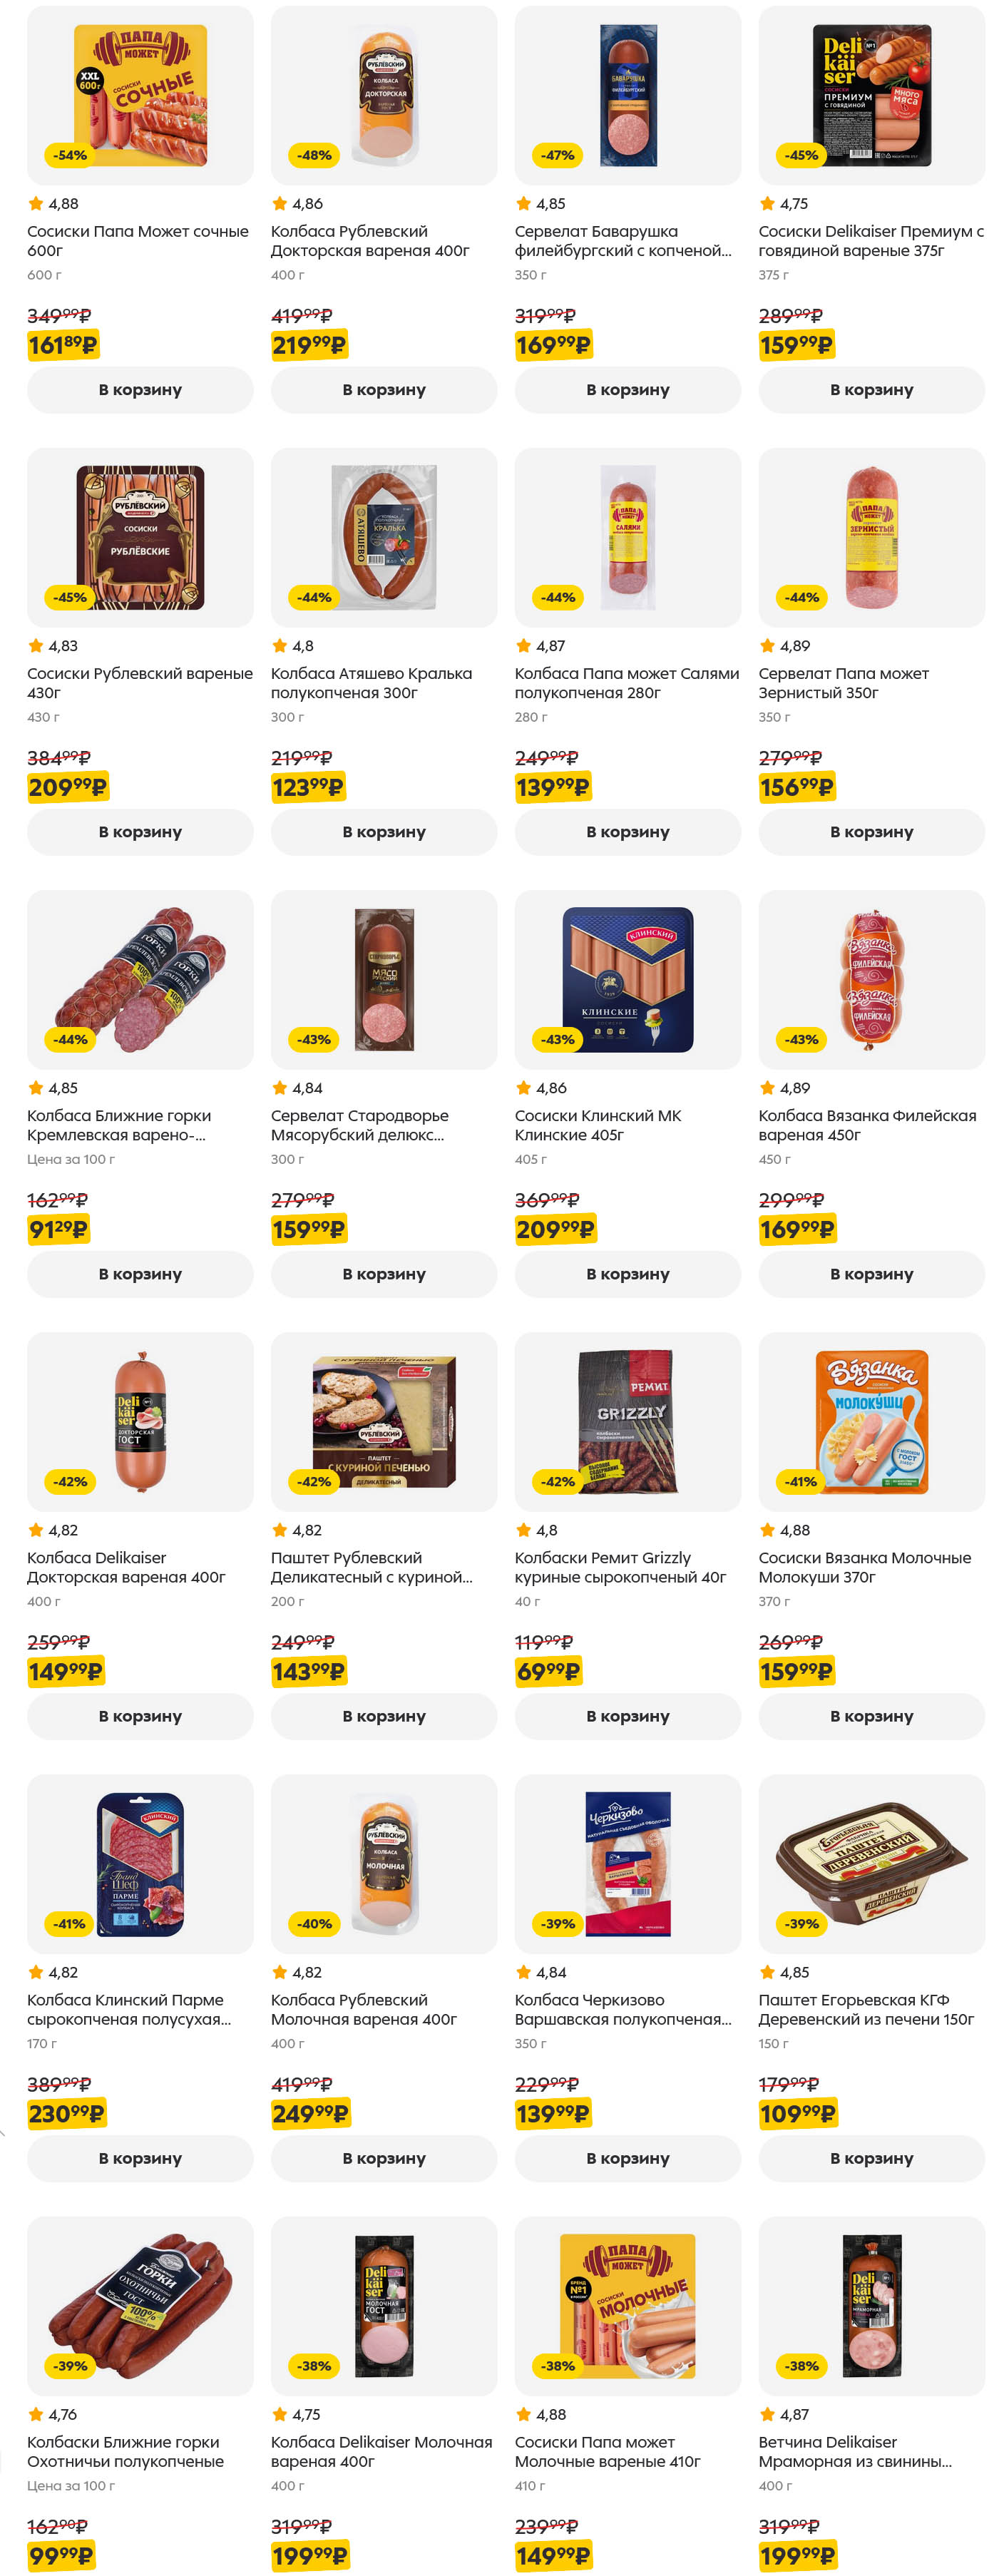Click star icon beside Рублевский Докторская rating
999x2576 pixels.
pyautogui.click(x=280, y=204)
